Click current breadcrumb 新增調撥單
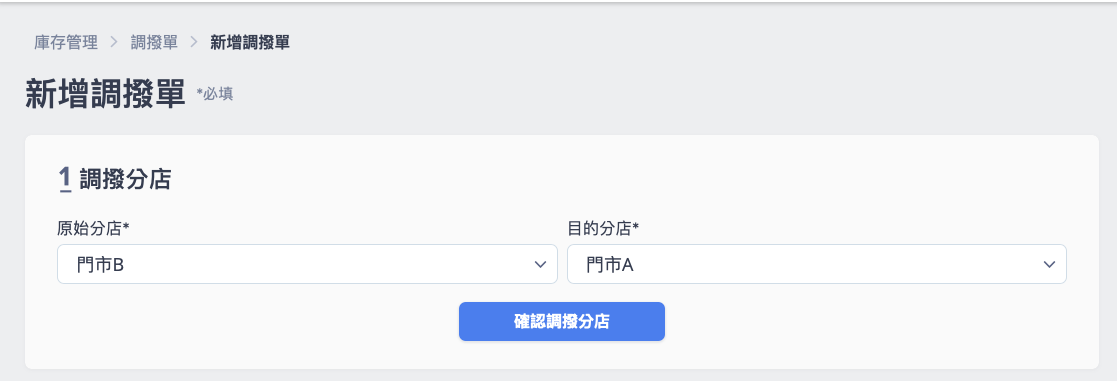The image size is (1117, 381). (x=250, y=43)
